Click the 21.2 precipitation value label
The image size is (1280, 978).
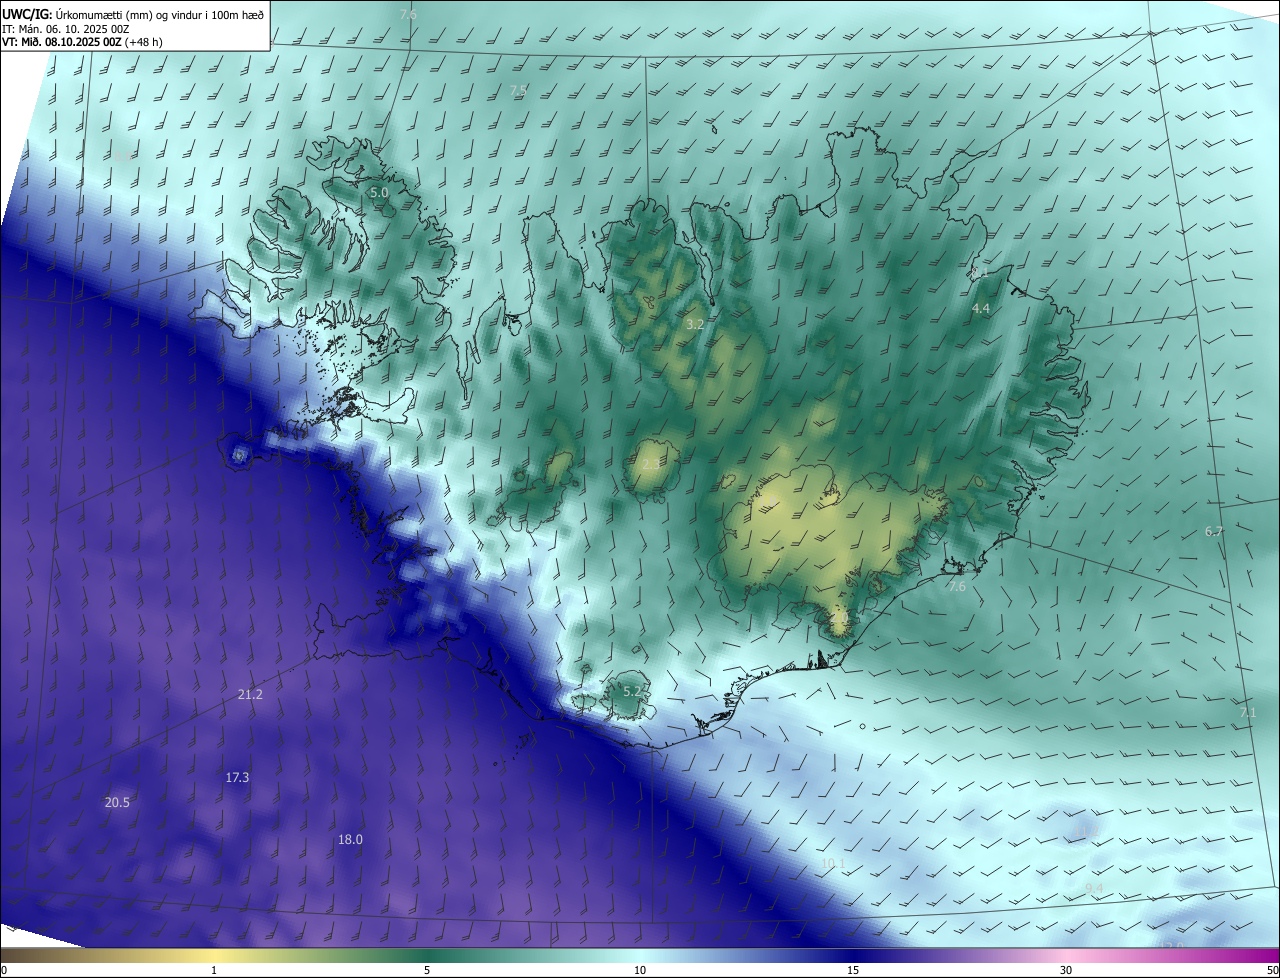point(250,694)
